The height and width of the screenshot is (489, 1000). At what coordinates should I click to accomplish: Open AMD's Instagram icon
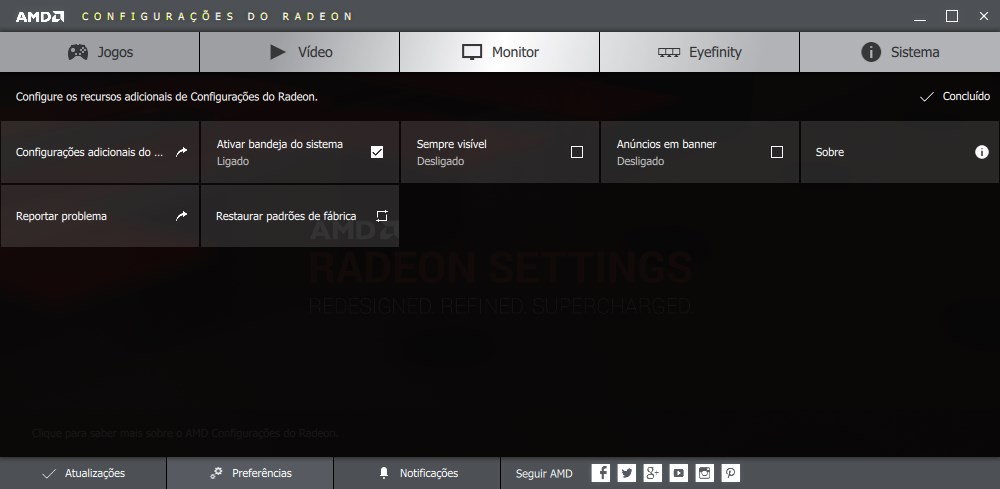[705, 473]
